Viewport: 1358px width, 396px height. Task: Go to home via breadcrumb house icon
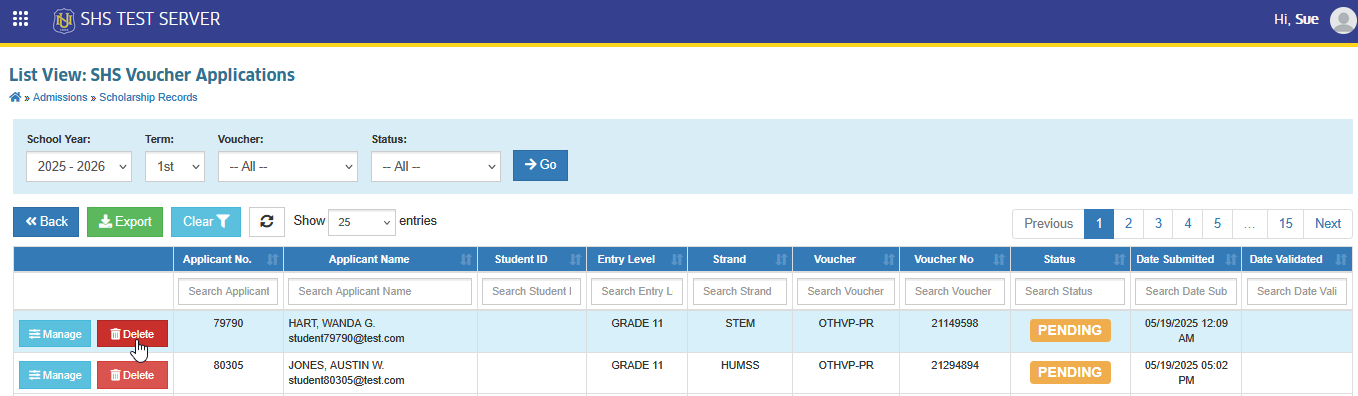point(14,97)
